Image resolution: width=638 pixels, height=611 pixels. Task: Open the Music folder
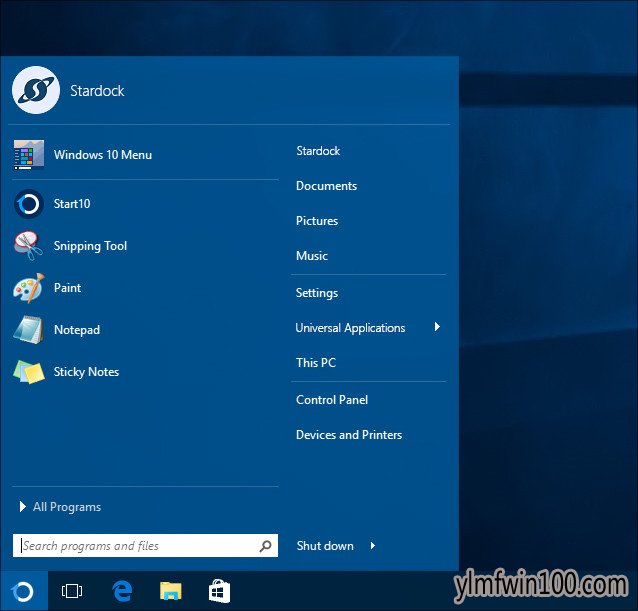point(312,256)
